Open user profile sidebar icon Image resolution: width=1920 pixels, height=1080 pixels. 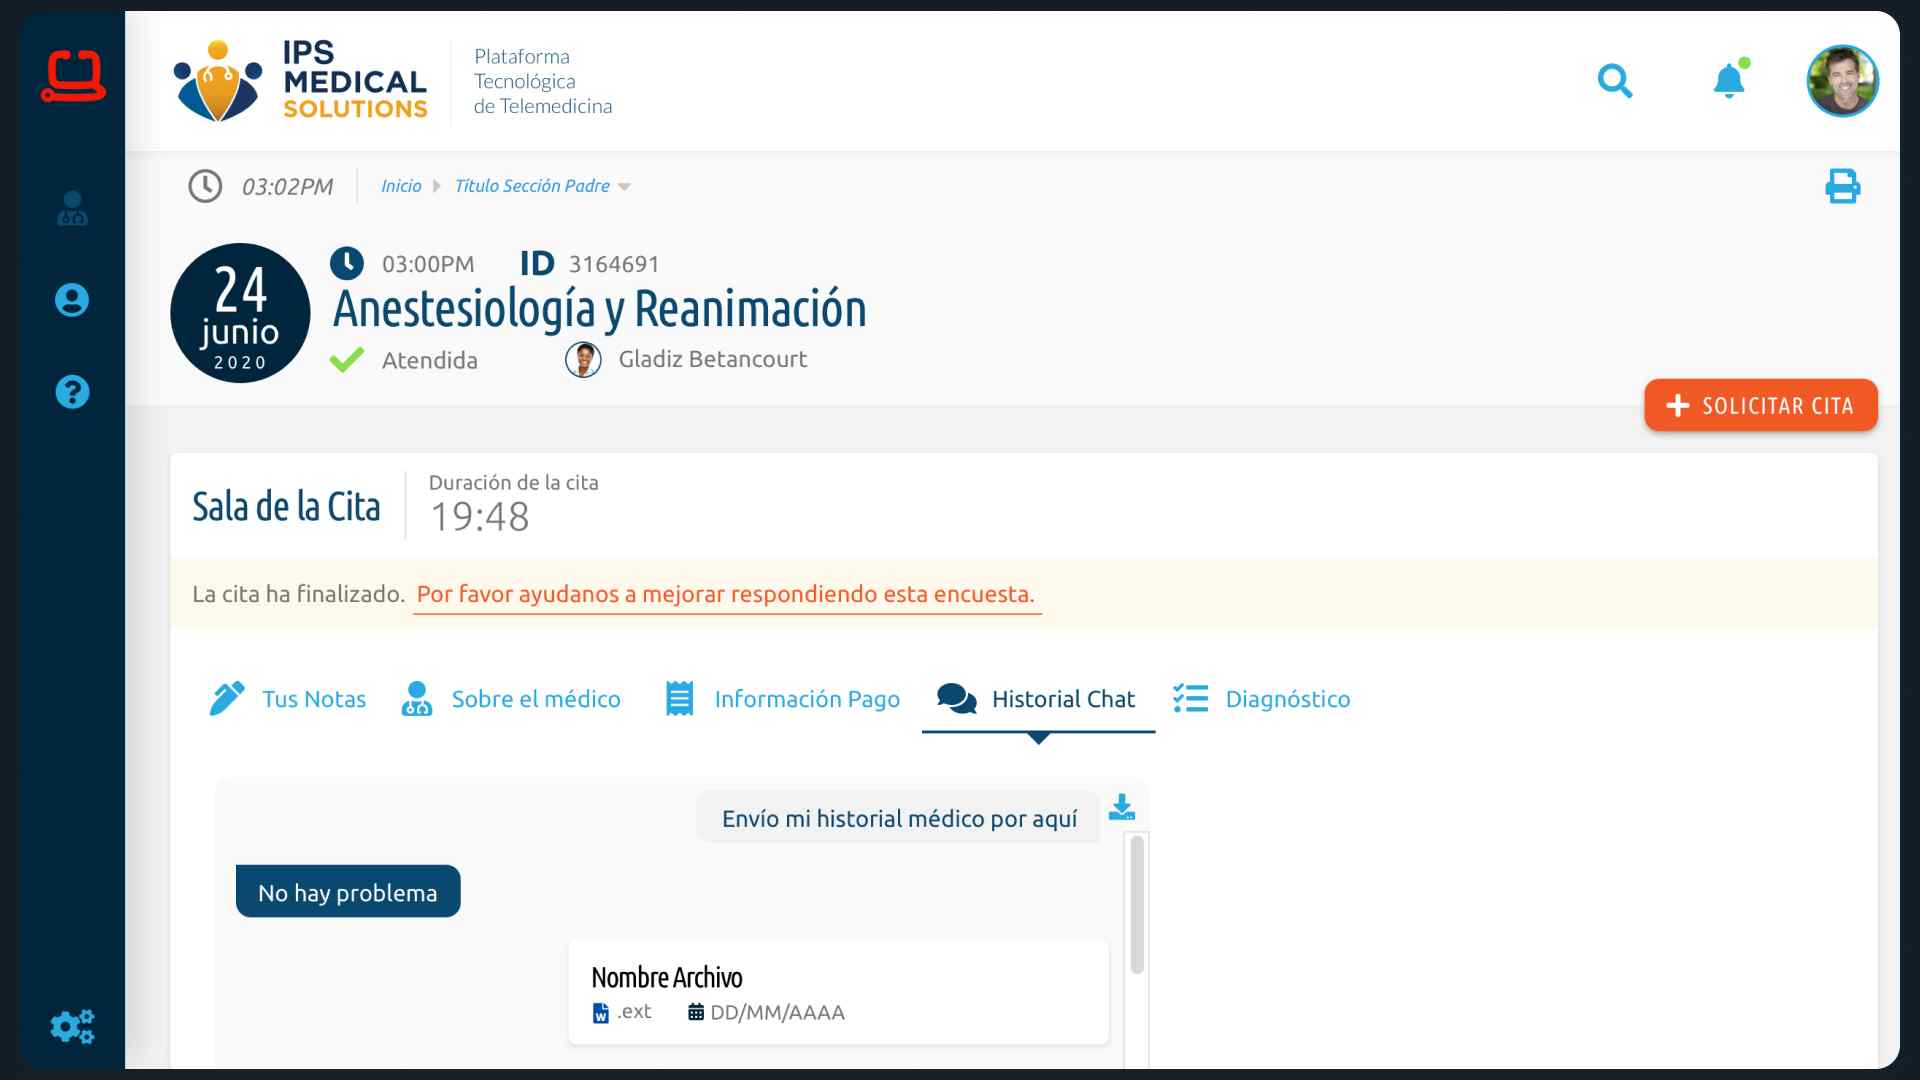pyautogui.click(x=72, y=300)
